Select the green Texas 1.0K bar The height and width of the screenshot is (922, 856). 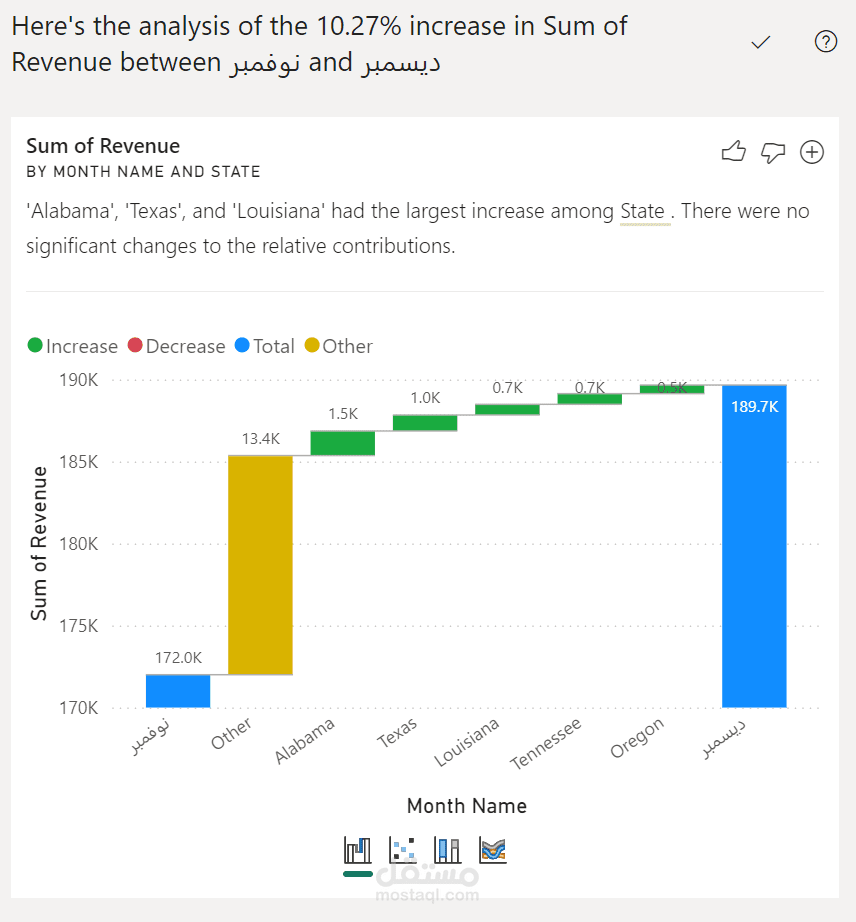point(425,423)
